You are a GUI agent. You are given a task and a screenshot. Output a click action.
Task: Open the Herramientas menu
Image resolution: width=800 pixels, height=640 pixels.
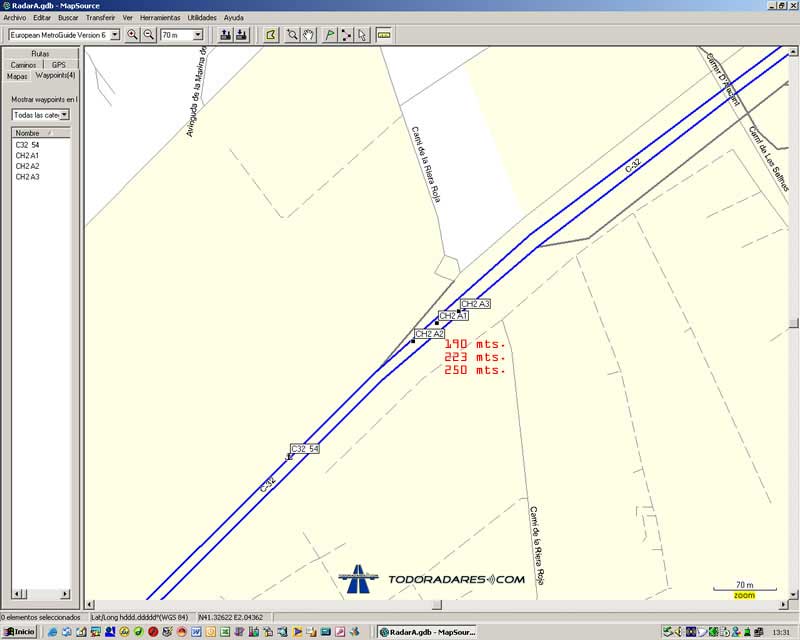tap(159, 18)
